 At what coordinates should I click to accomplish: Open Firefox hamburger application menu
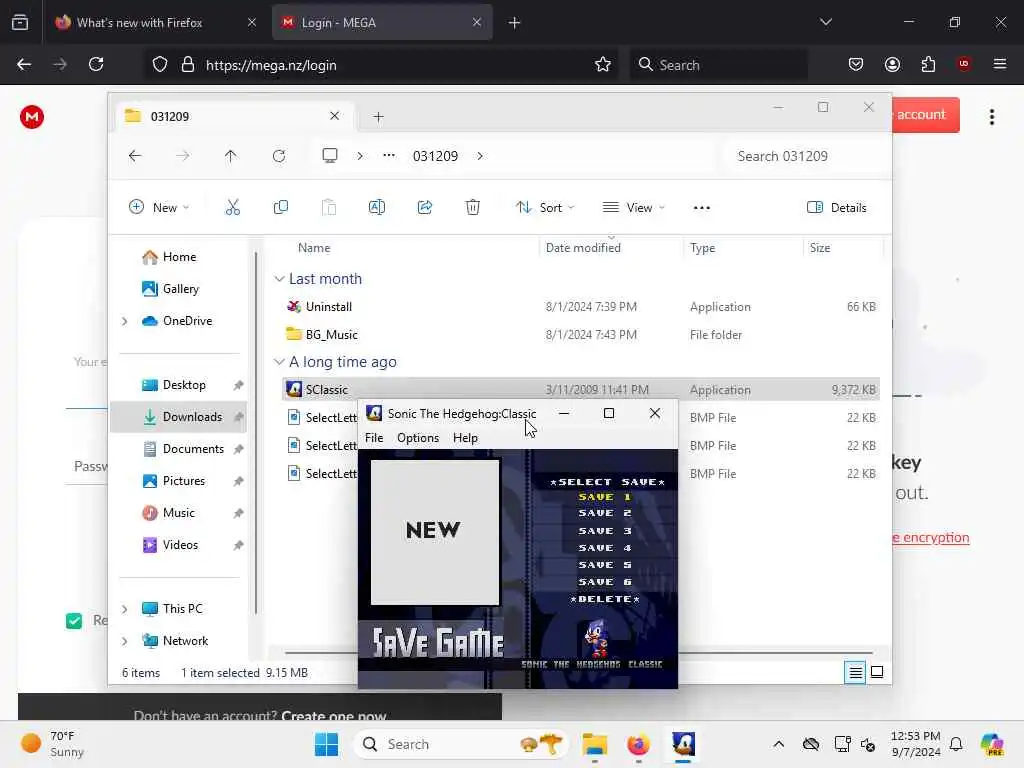pos(999,64)
